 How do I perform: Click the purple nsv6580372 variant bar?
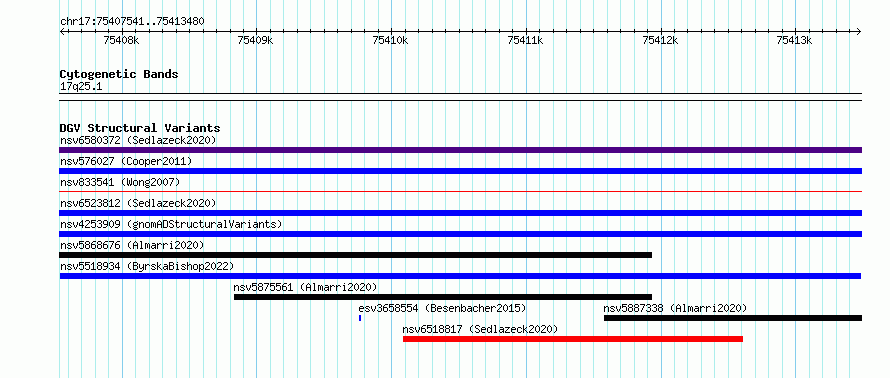point(460,150)
